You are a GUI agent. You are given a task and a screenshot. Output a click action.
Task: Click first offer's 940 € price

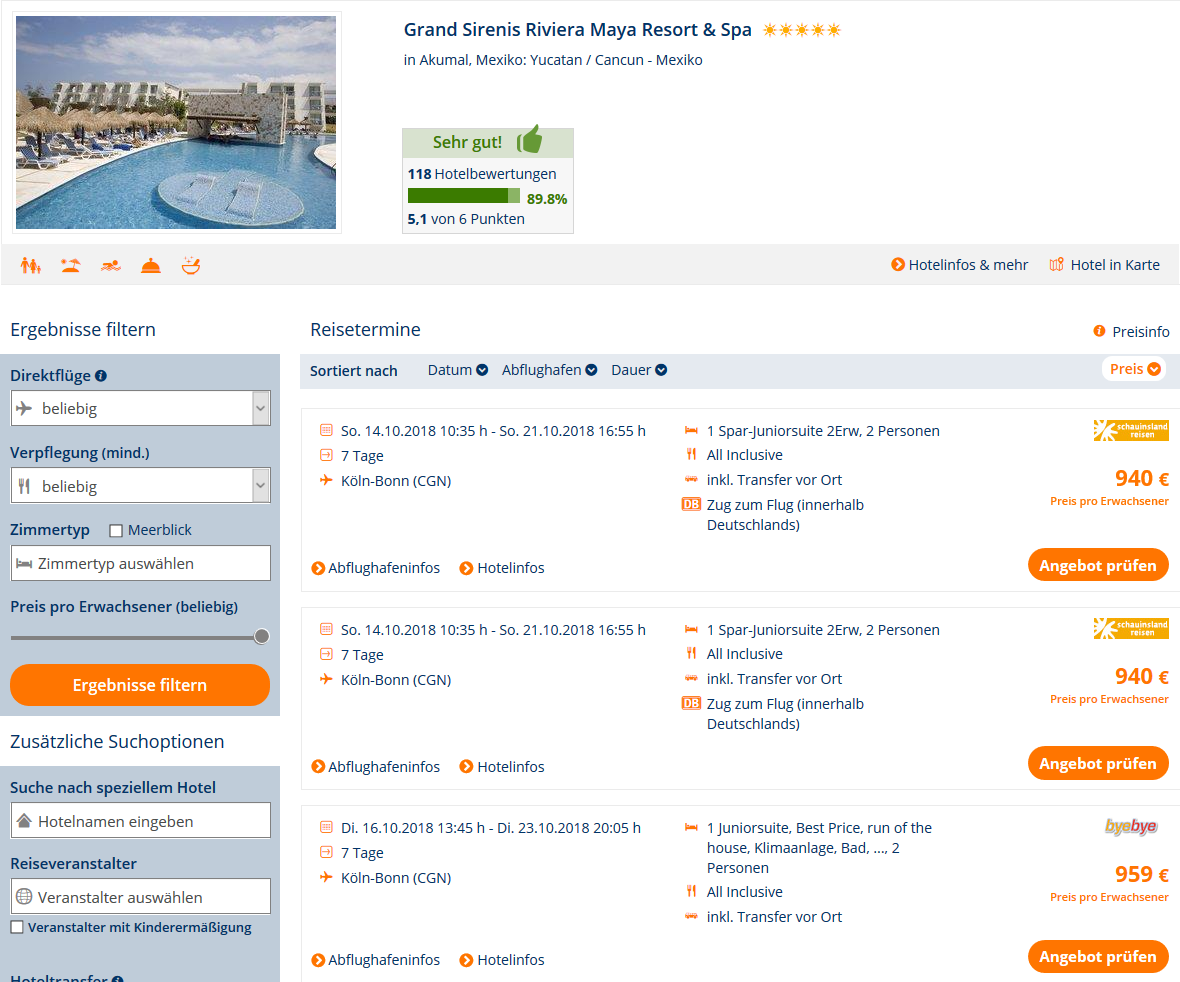tap(1142, 479)
